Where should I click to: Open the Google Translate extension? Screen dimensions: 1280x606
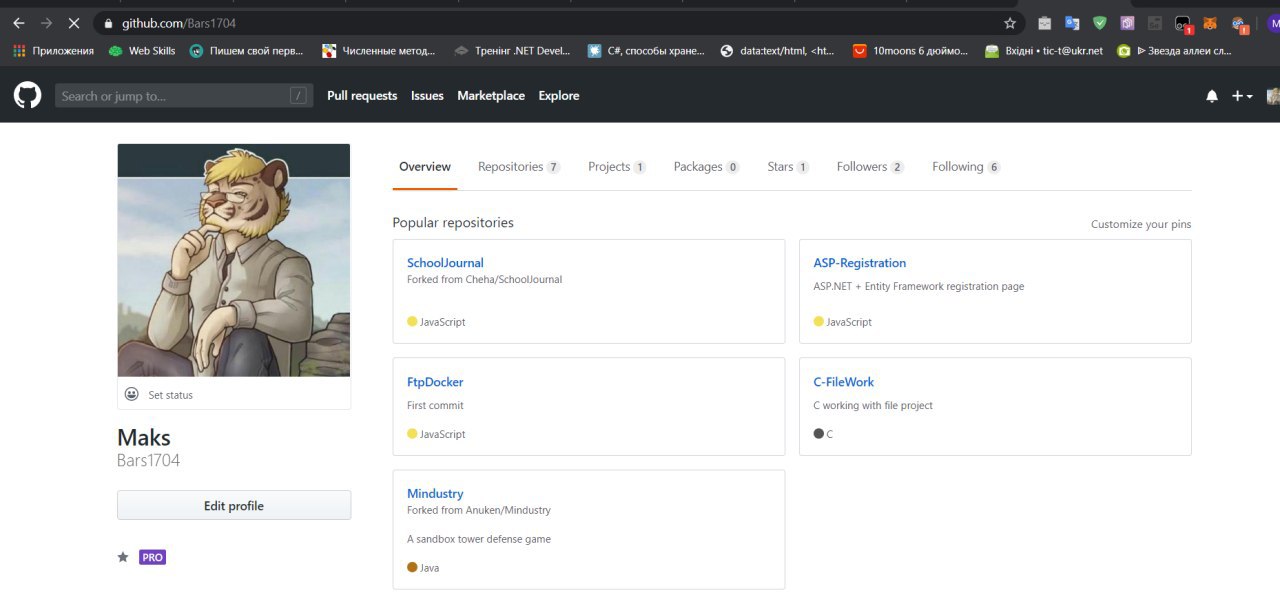click(x=1072, y=23)
